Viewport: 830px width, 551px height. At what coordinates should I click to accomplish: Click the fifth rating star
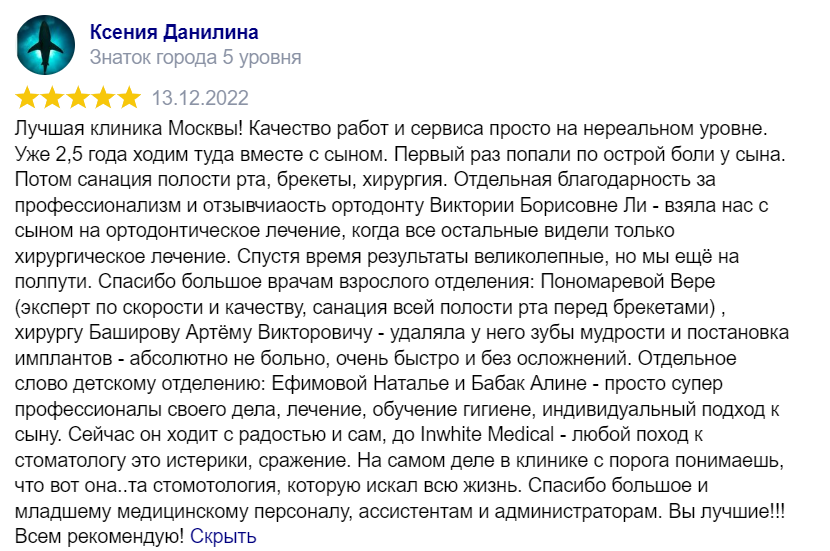pos(129,98)
